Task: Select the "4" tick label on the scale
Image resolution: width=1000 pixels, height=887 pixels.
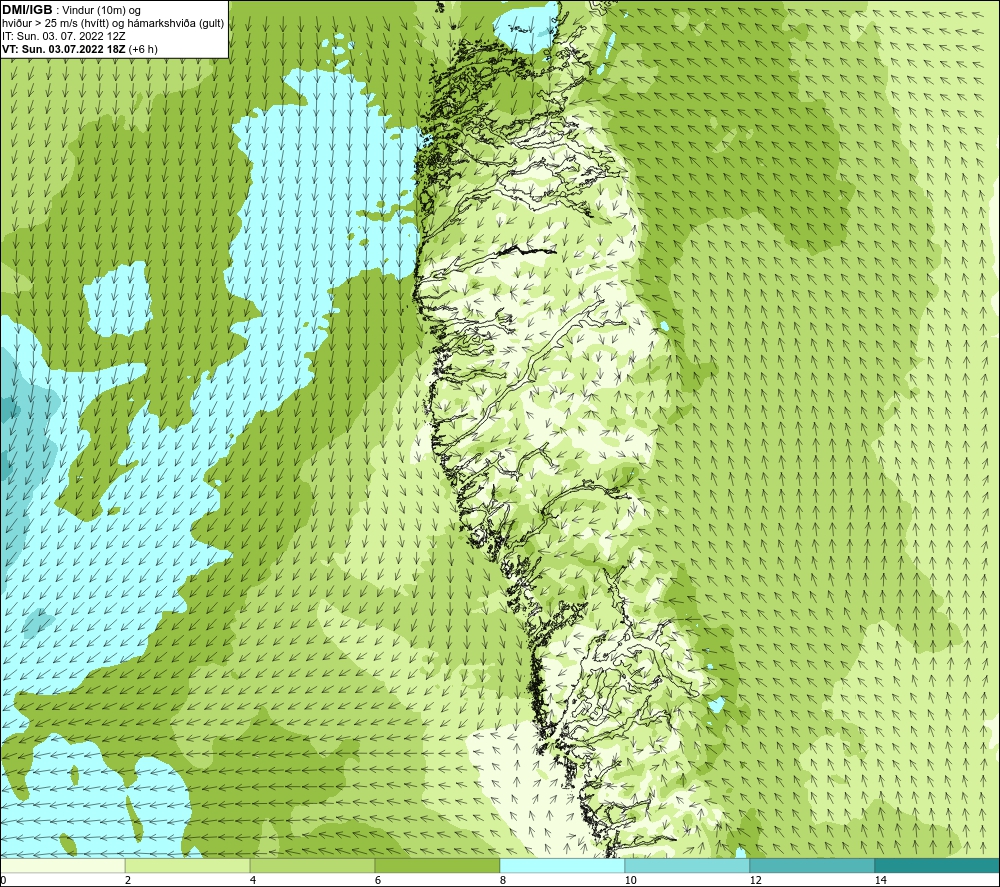Action: point(253,880)
